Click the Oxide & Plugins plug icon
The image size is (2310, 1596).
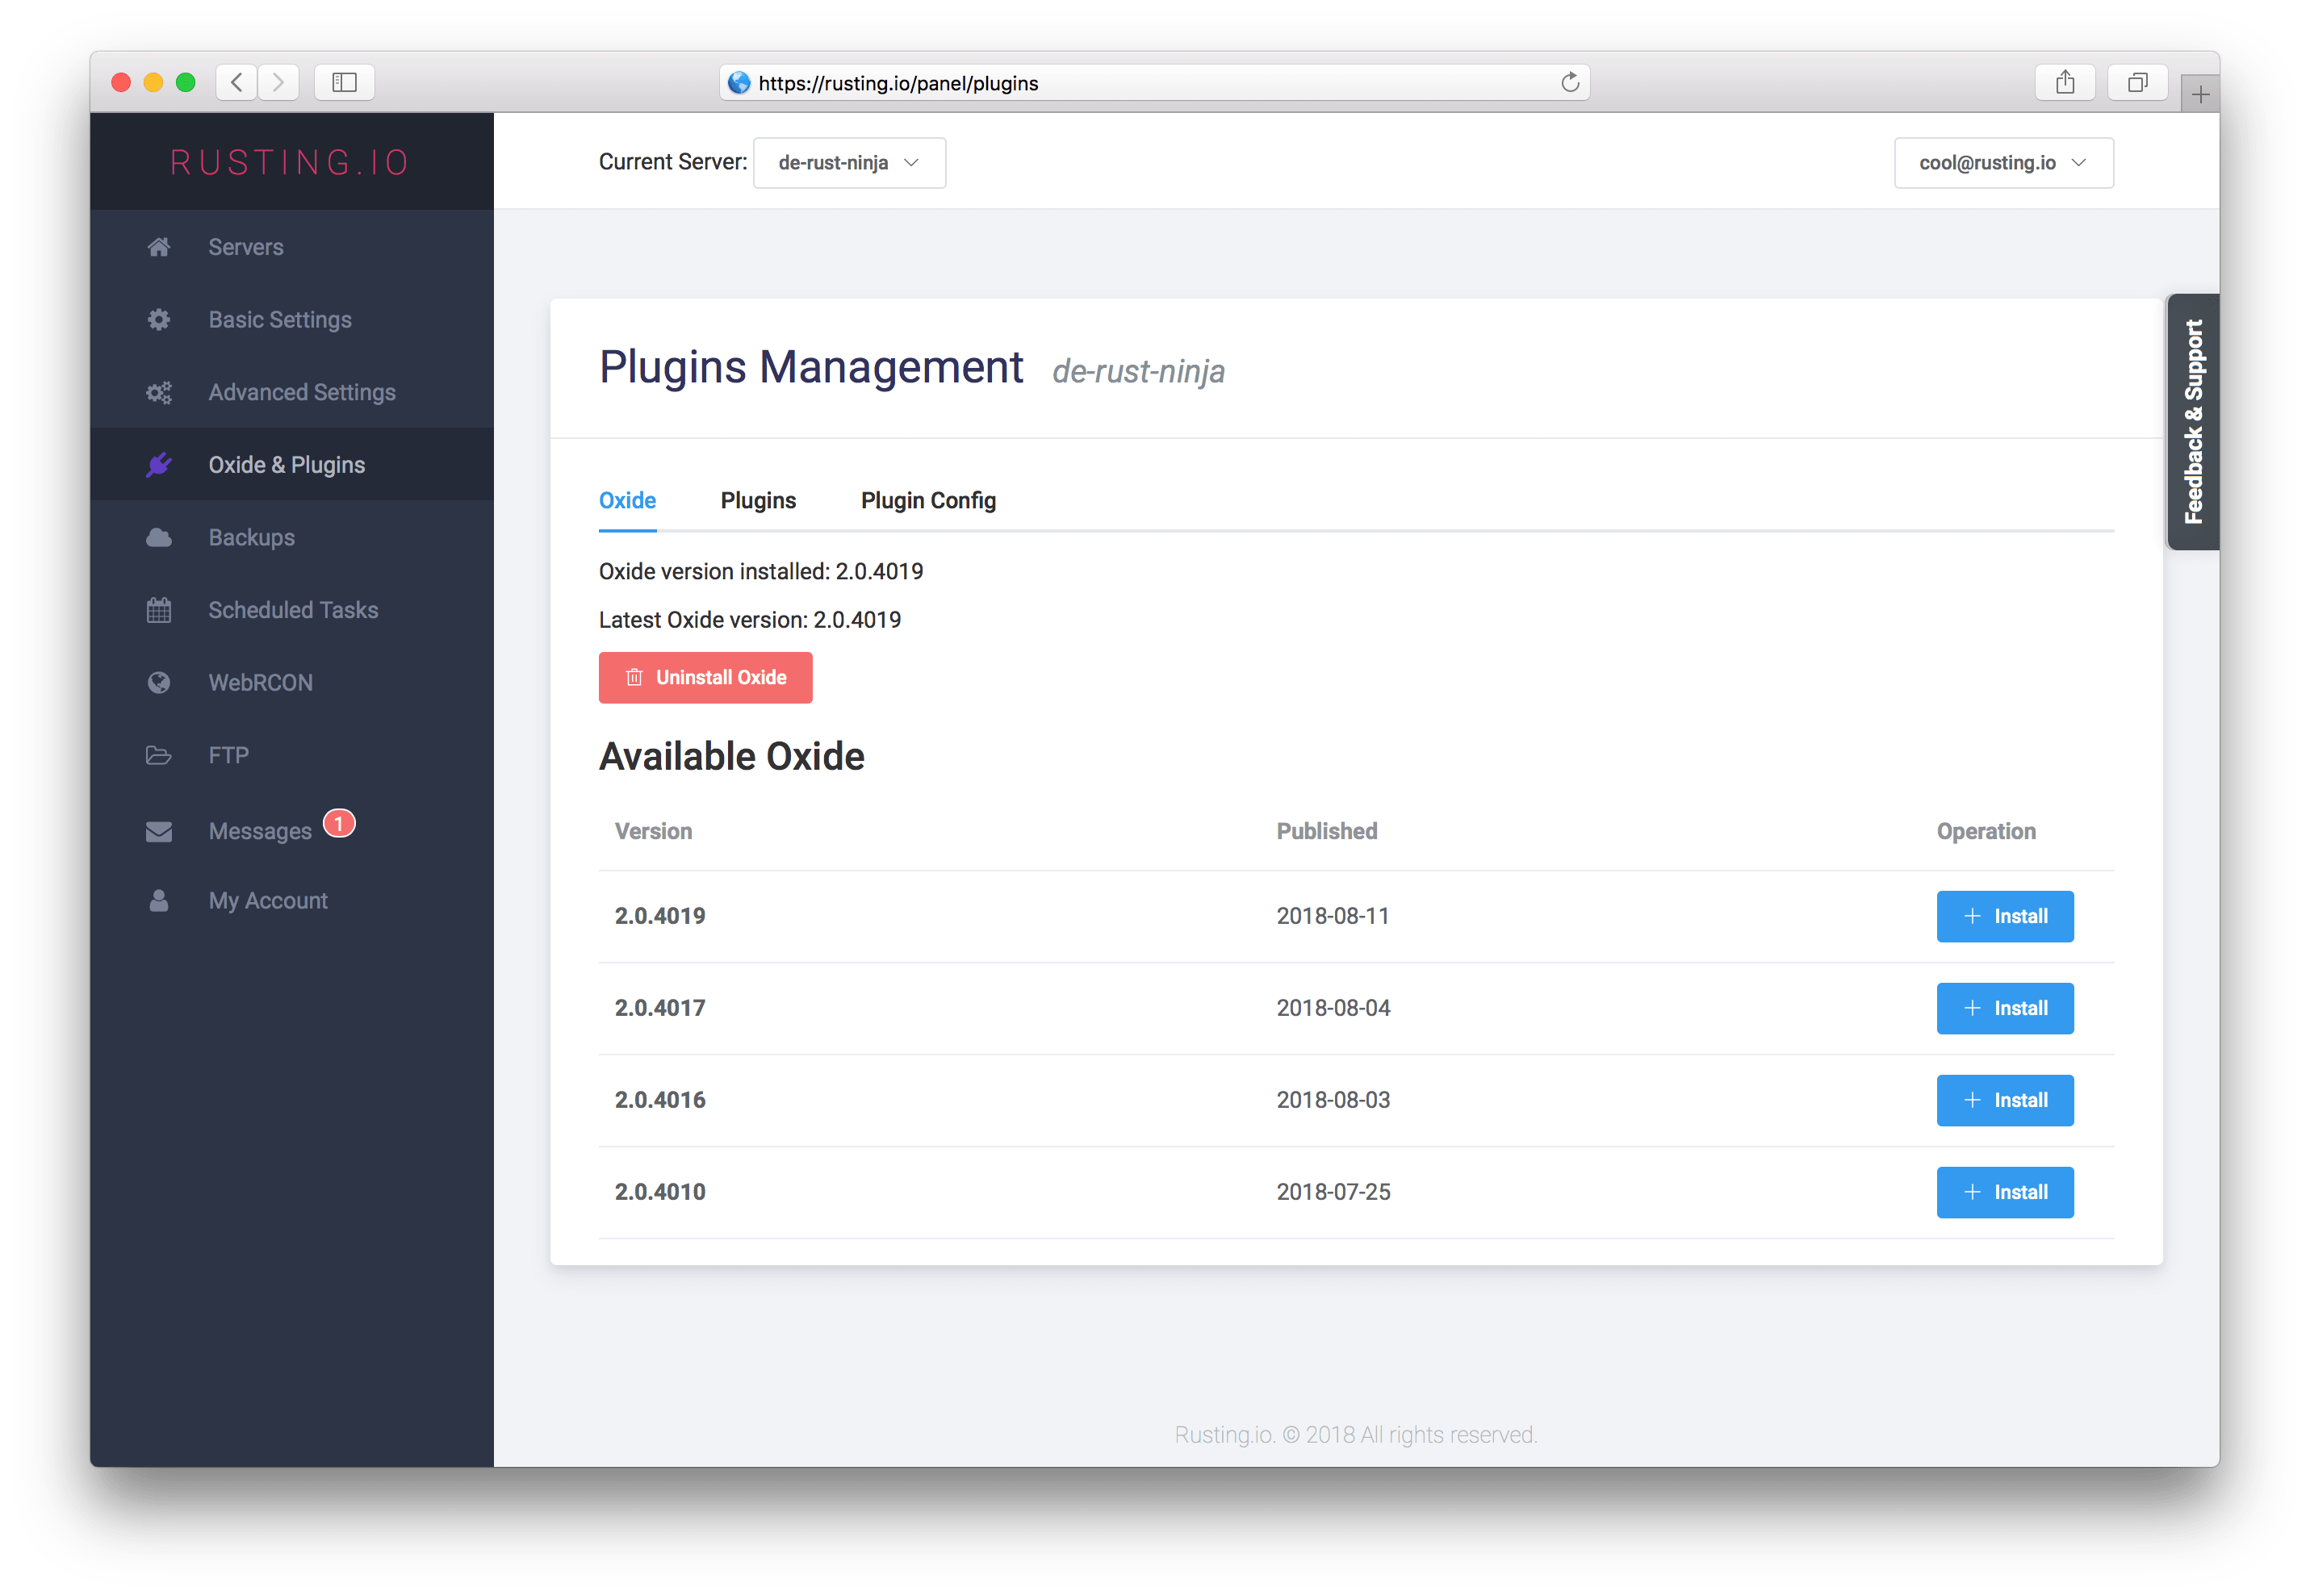click(158, 465)
